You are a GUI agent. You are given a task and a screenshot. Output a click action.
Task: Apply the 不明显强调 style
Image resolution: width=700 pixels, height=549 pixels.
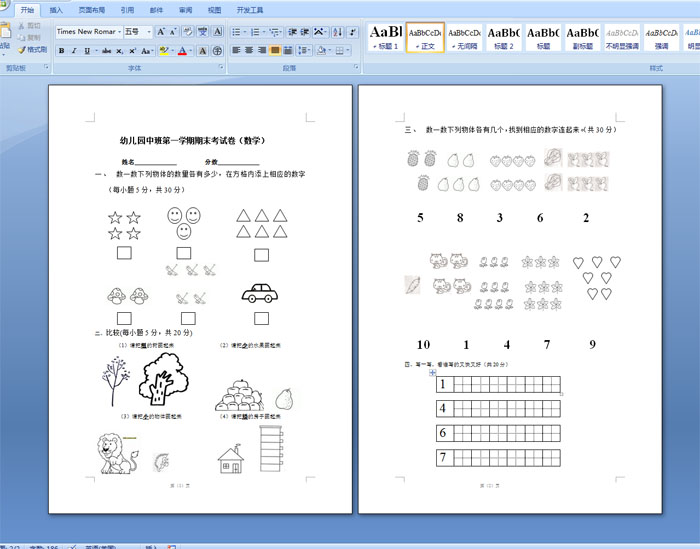(x=622, y=37)
